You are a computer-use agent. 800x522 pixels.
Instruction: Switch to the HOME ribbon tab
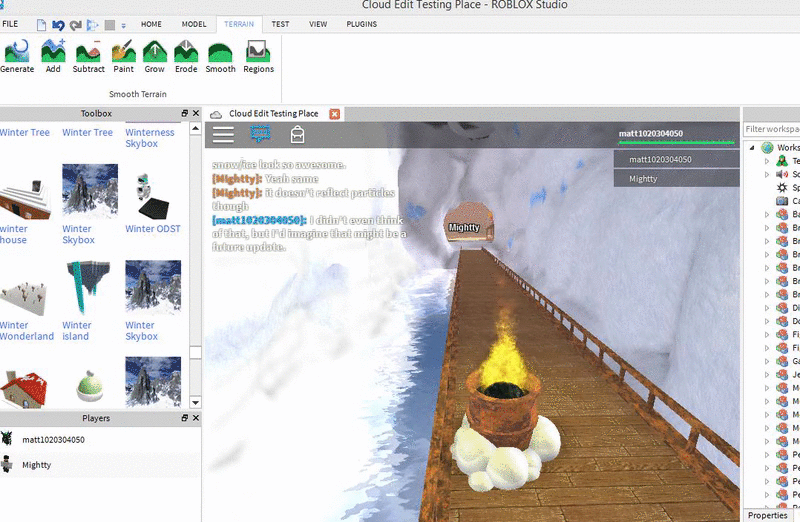point(151,24)
